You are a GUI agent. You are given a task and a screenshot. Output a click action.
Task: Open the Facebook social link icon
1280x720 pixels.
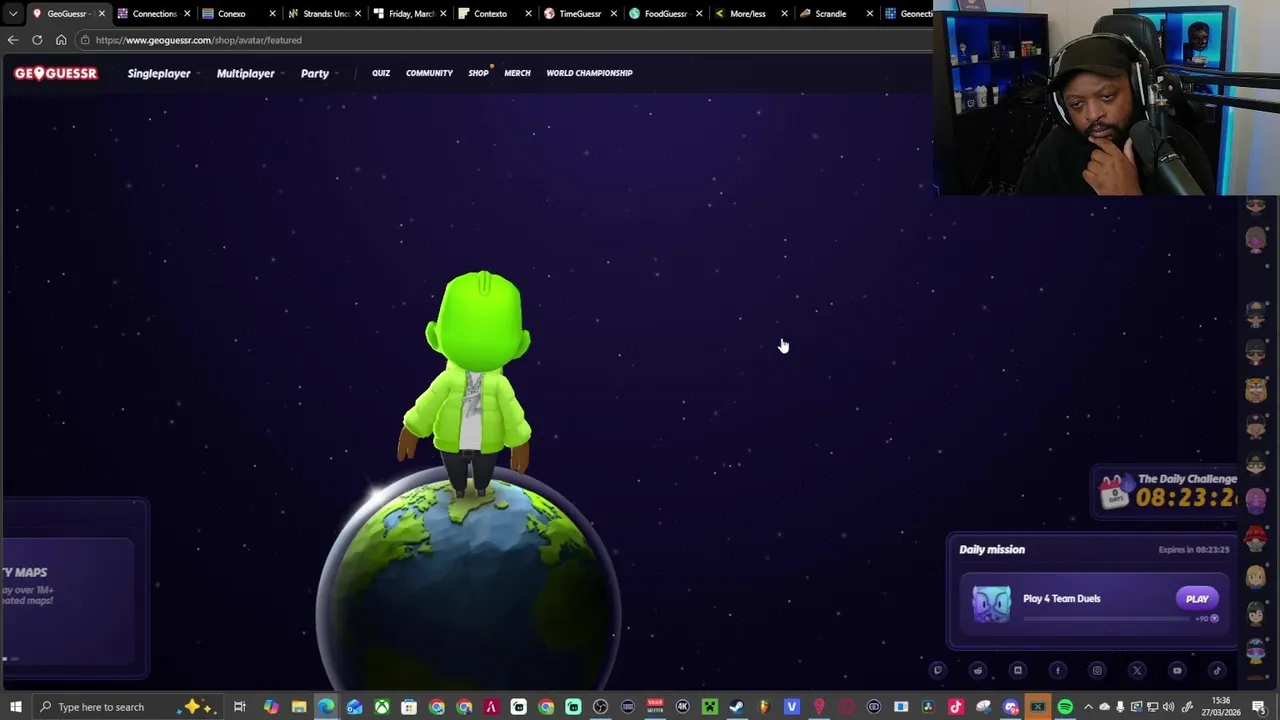[x=1058, y=671]
